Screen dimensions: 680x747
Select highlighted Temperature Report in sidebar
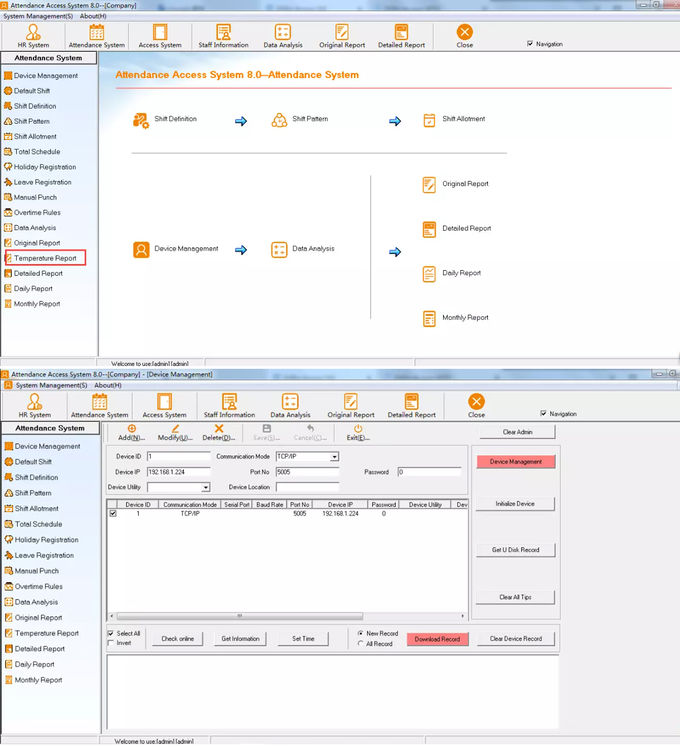[x=45, y=258]
